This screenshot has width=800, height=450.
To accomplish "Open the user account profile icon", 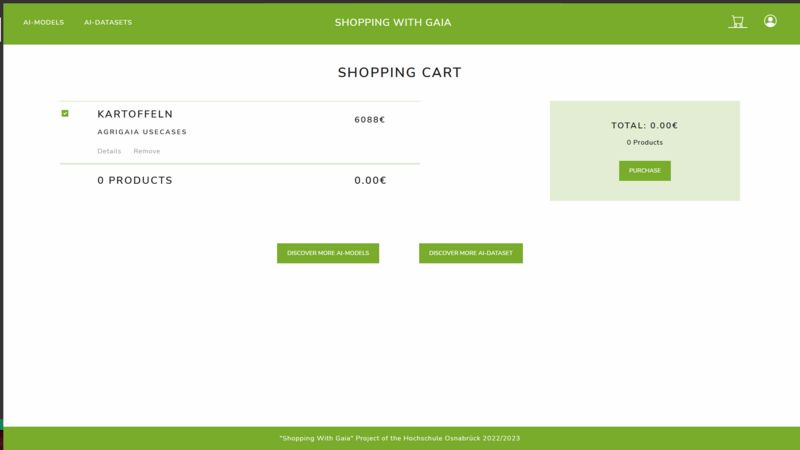I will [770, 21].
